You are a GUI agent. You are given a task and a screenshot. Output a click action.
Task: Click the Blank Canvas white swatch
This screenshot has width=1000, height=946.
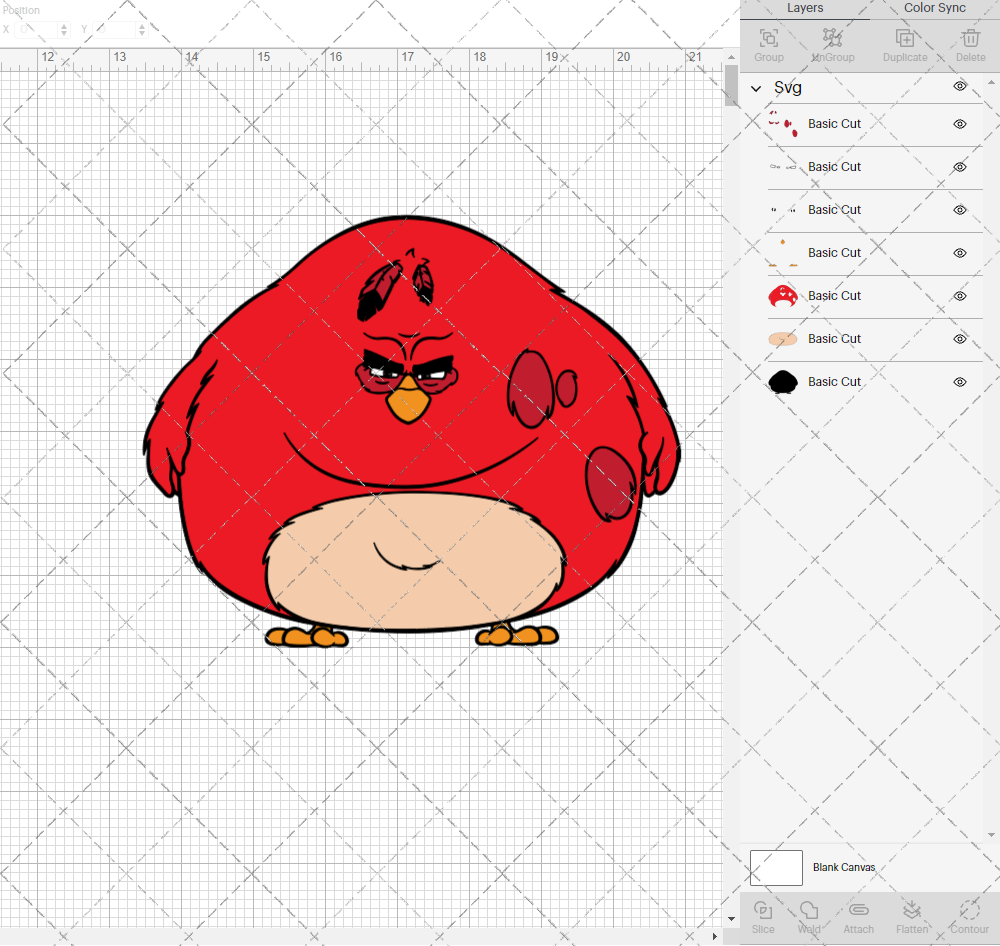(x=776, y=868)
